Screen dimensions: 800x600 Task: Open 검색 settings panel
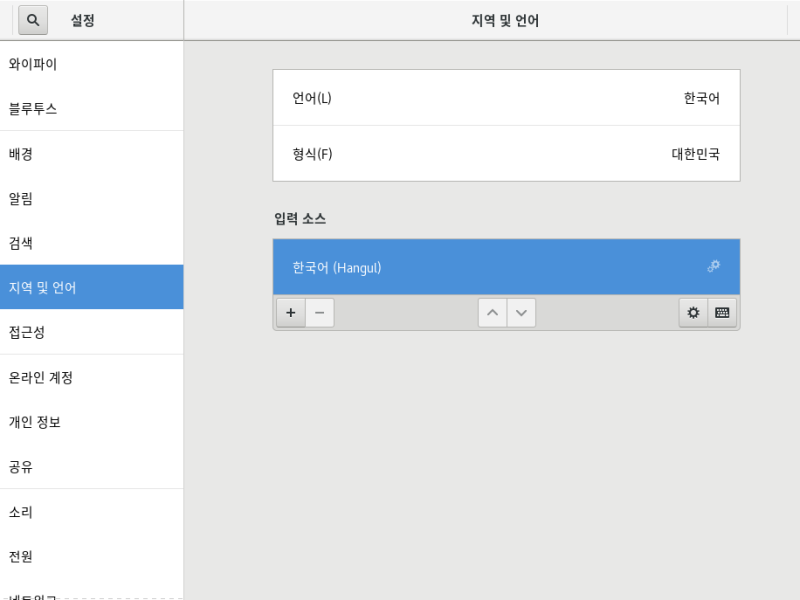[x=92, y=243]
